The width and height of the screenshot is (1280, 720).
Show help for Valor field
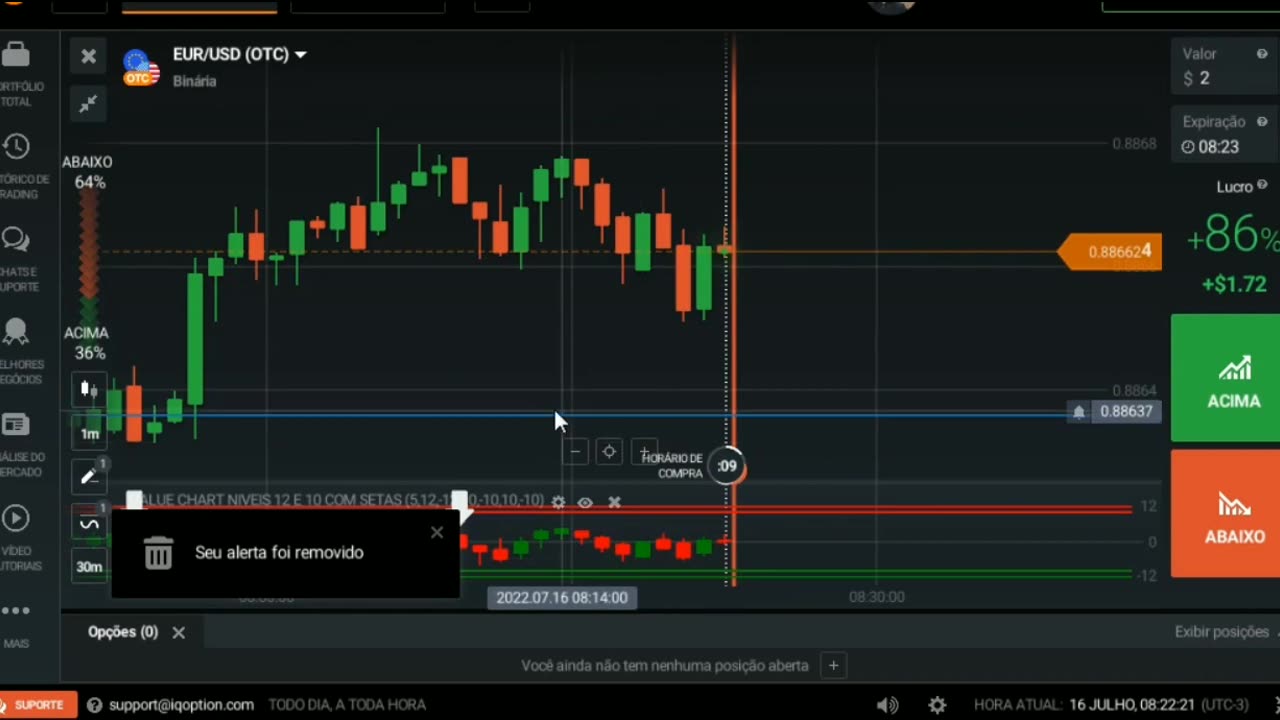tap(1262, 54)
